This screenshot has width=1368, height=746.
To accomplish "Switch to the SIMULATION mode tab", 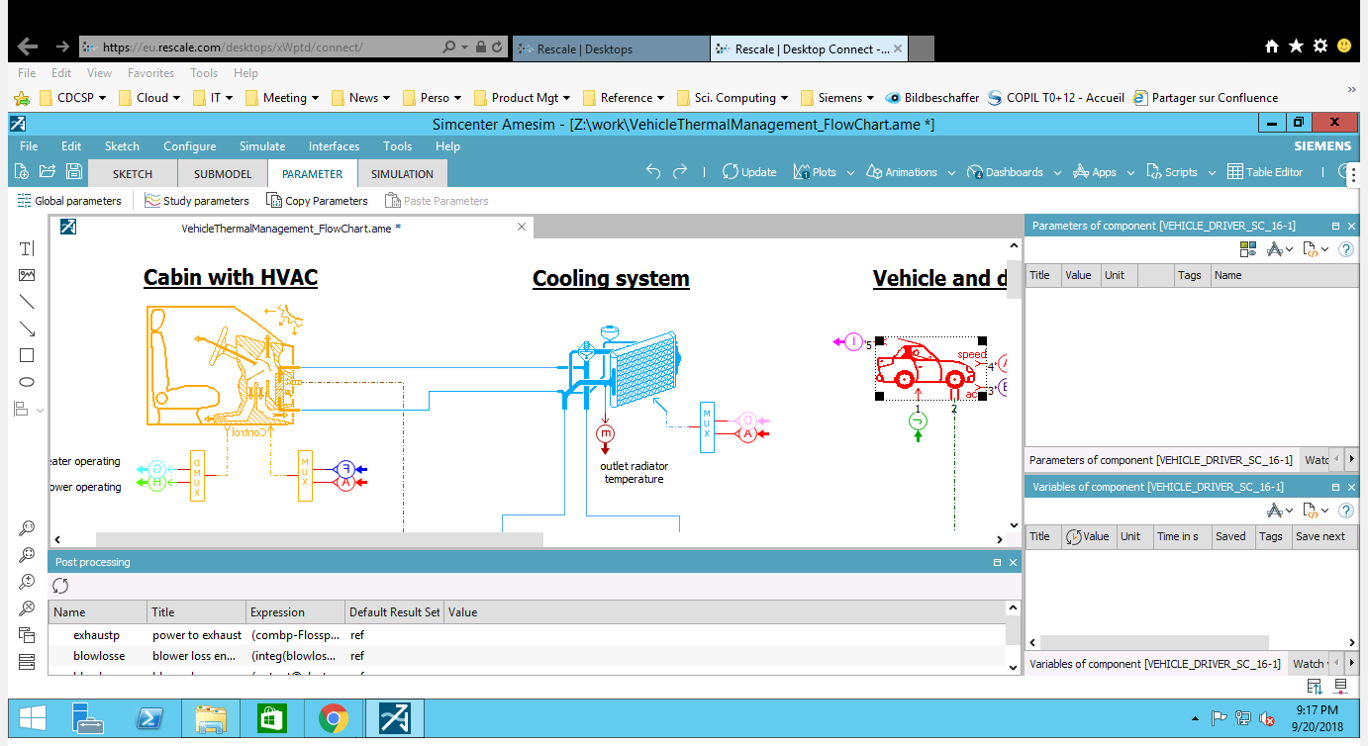I will click(402, 174).
